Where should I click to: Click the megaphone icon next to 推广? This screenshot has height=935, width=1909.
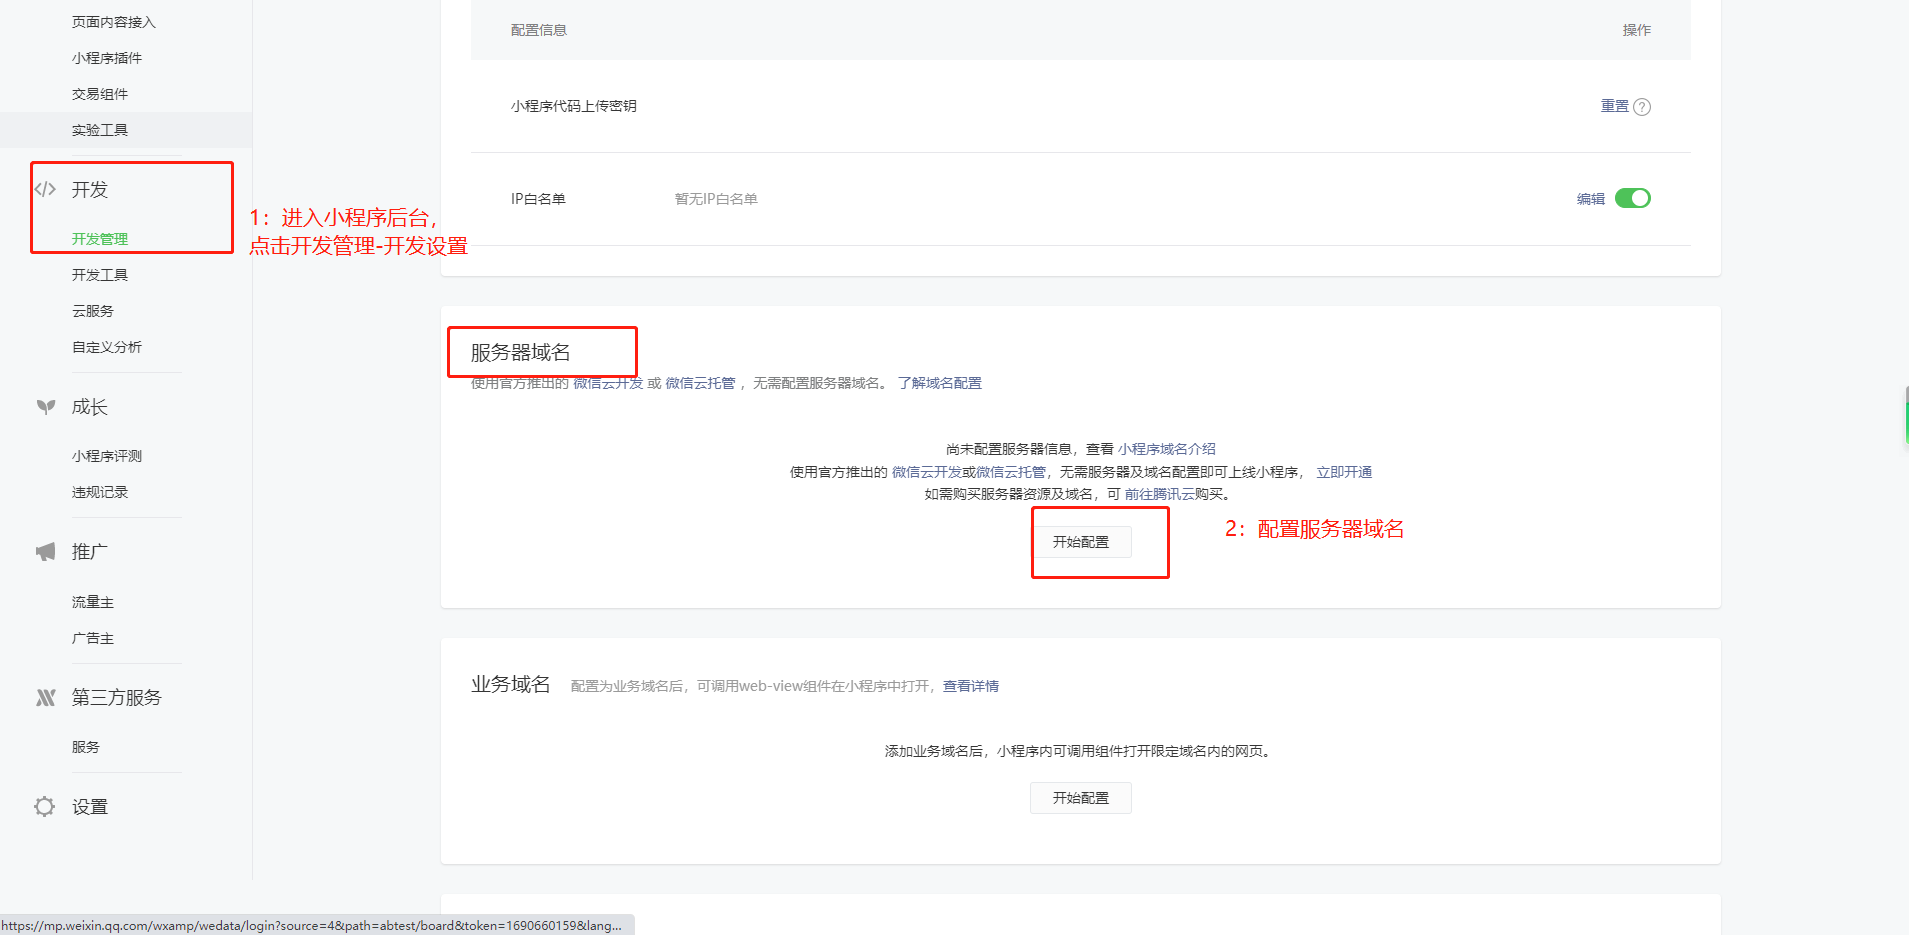click(x=45, y=552)
